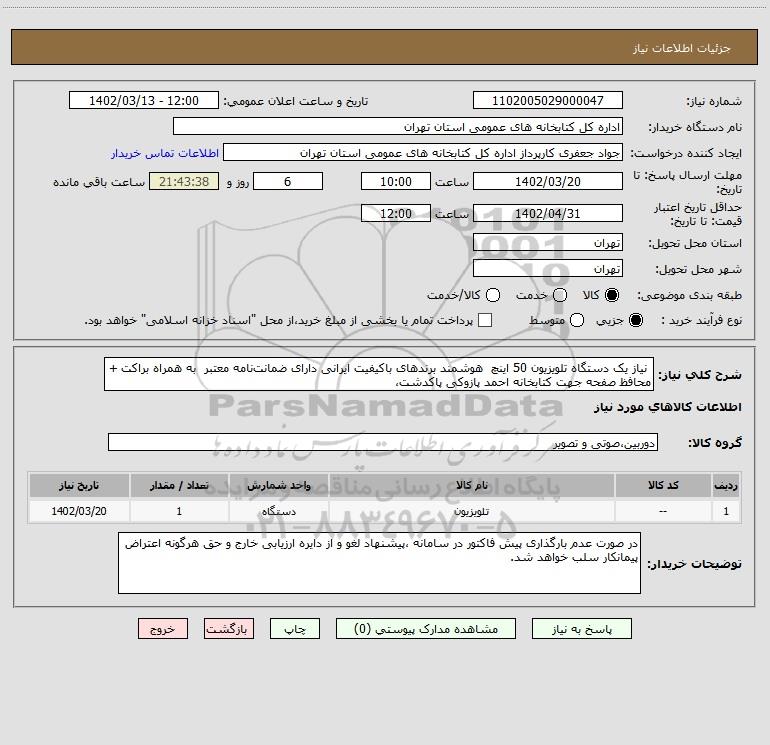The width and height of the screenshot is (770, 745).
Task: Click the نام کالا column header
Action: click(x=471, y=485)
